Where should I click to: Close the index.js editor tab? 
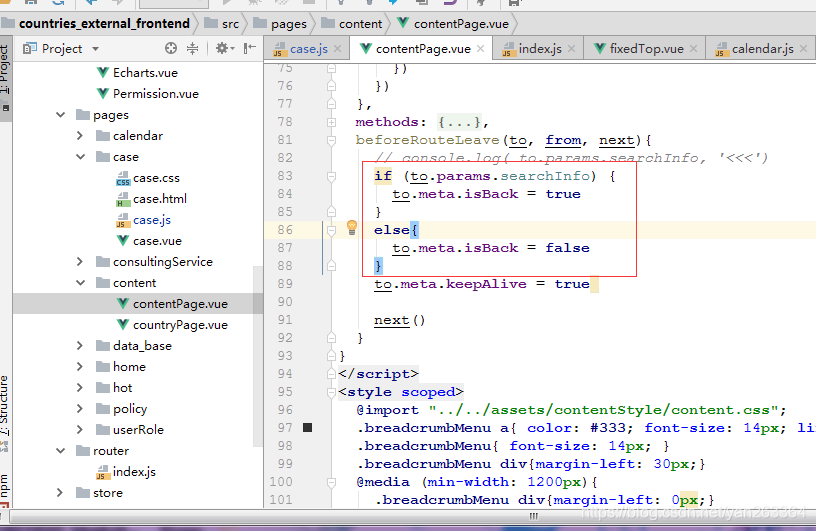coord(571,48)
